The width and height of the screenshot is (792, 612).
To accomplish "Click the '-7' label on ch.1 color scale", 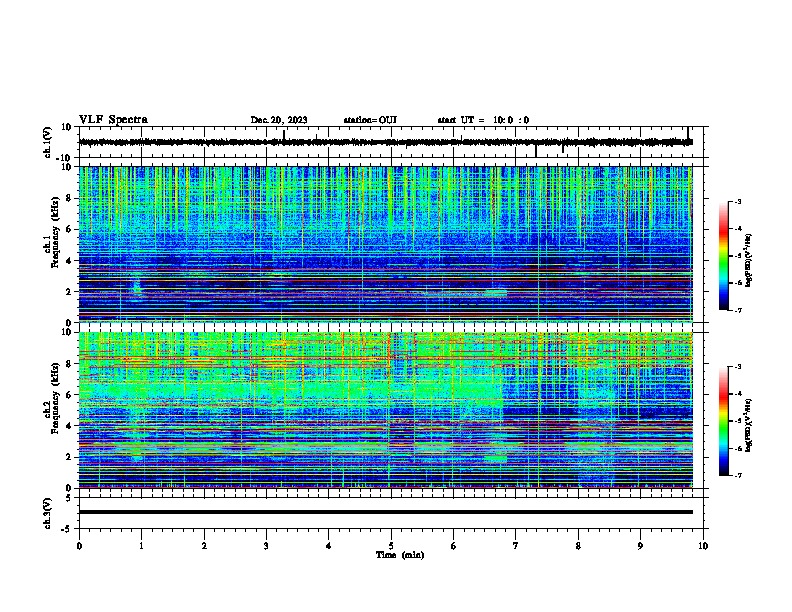I will pyautogui.click(x=738, y=310).
